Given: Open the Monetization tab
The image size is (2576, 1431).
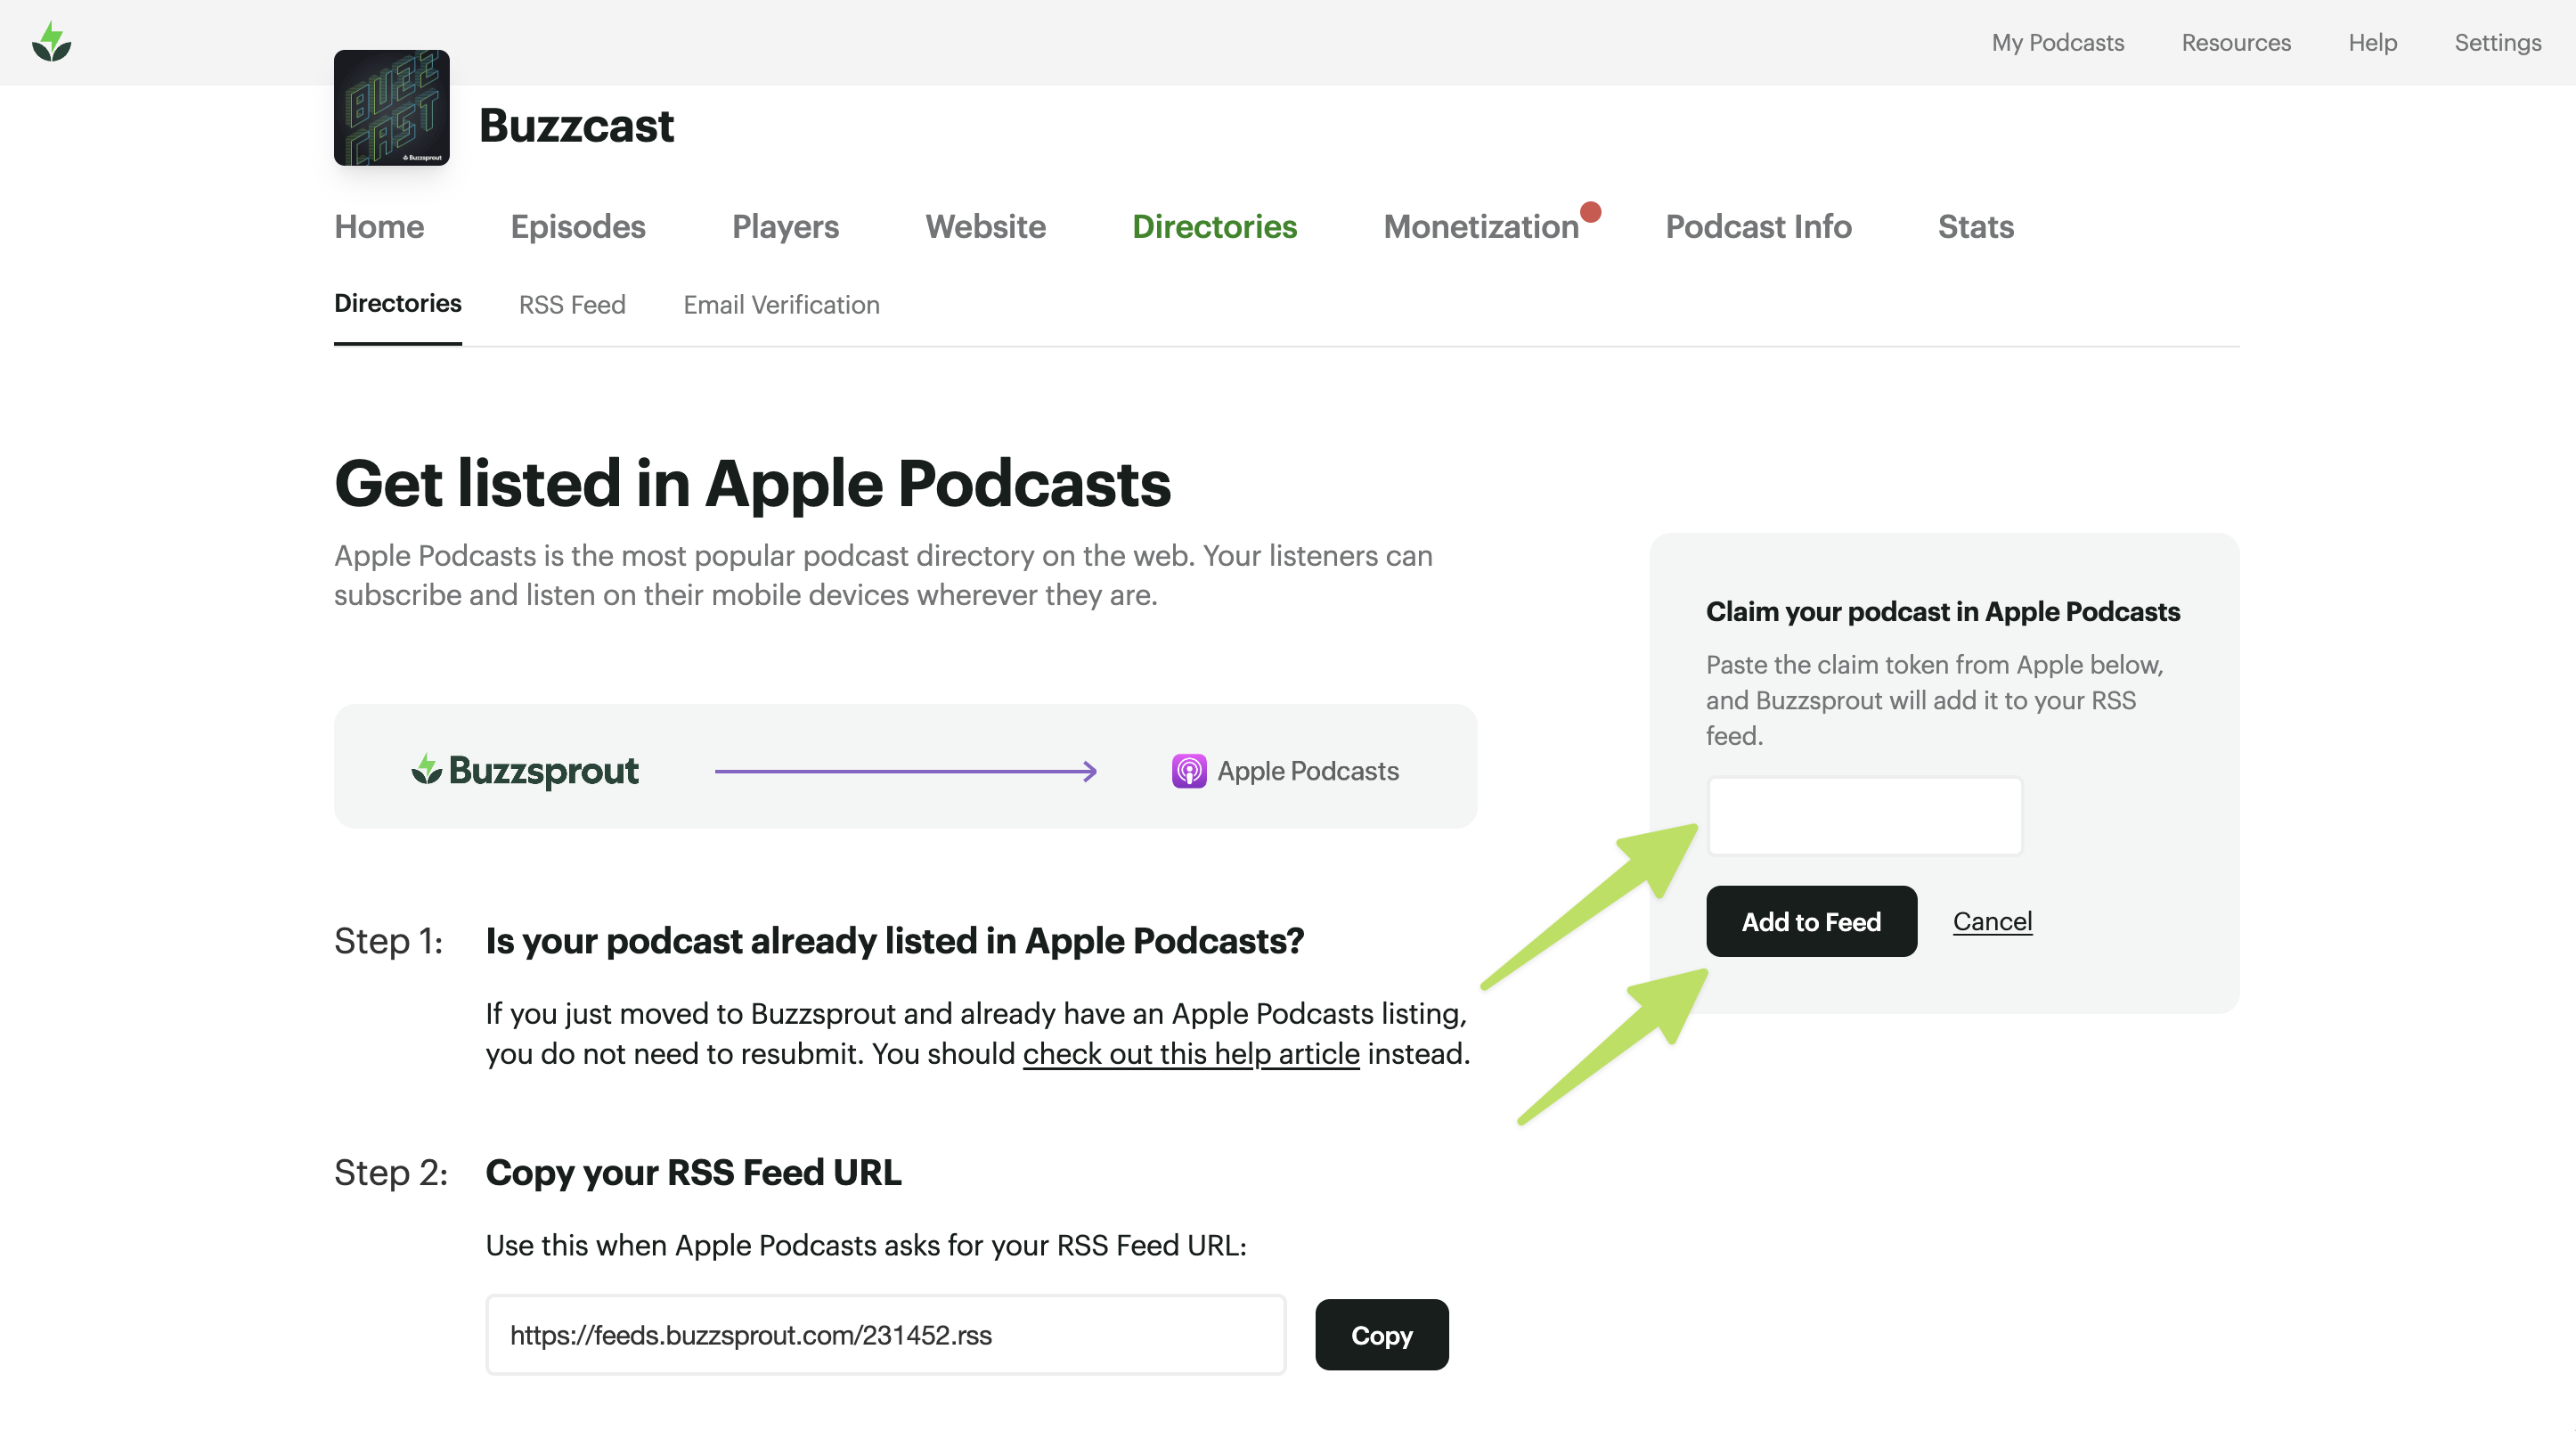Looking at the screenshot, I should (1480, 227).
